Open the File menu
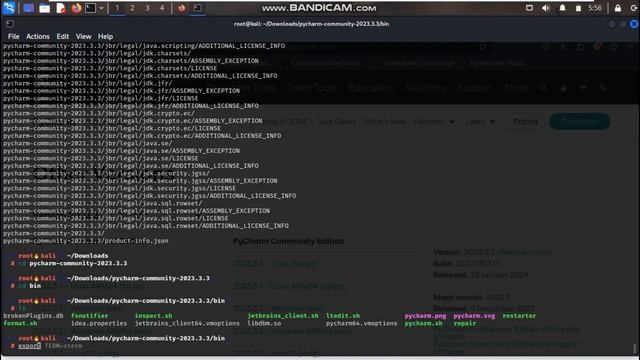 coord(13,37)
